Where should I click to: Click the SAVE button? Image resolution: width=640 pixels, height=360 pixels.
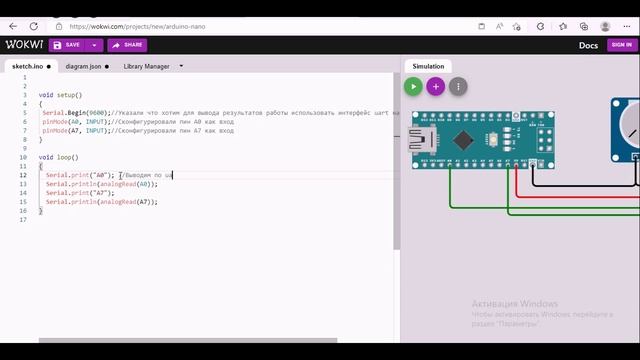(67, 45)
